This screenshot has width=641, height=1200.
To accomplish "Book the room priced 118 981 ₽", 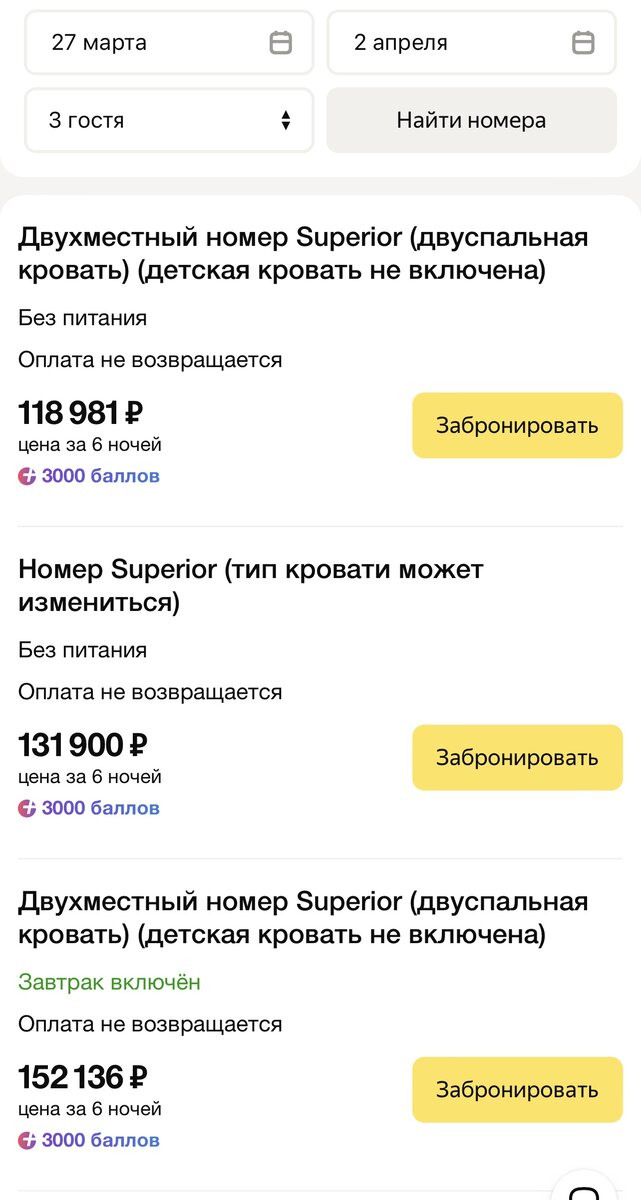I will tap(516, 424).
